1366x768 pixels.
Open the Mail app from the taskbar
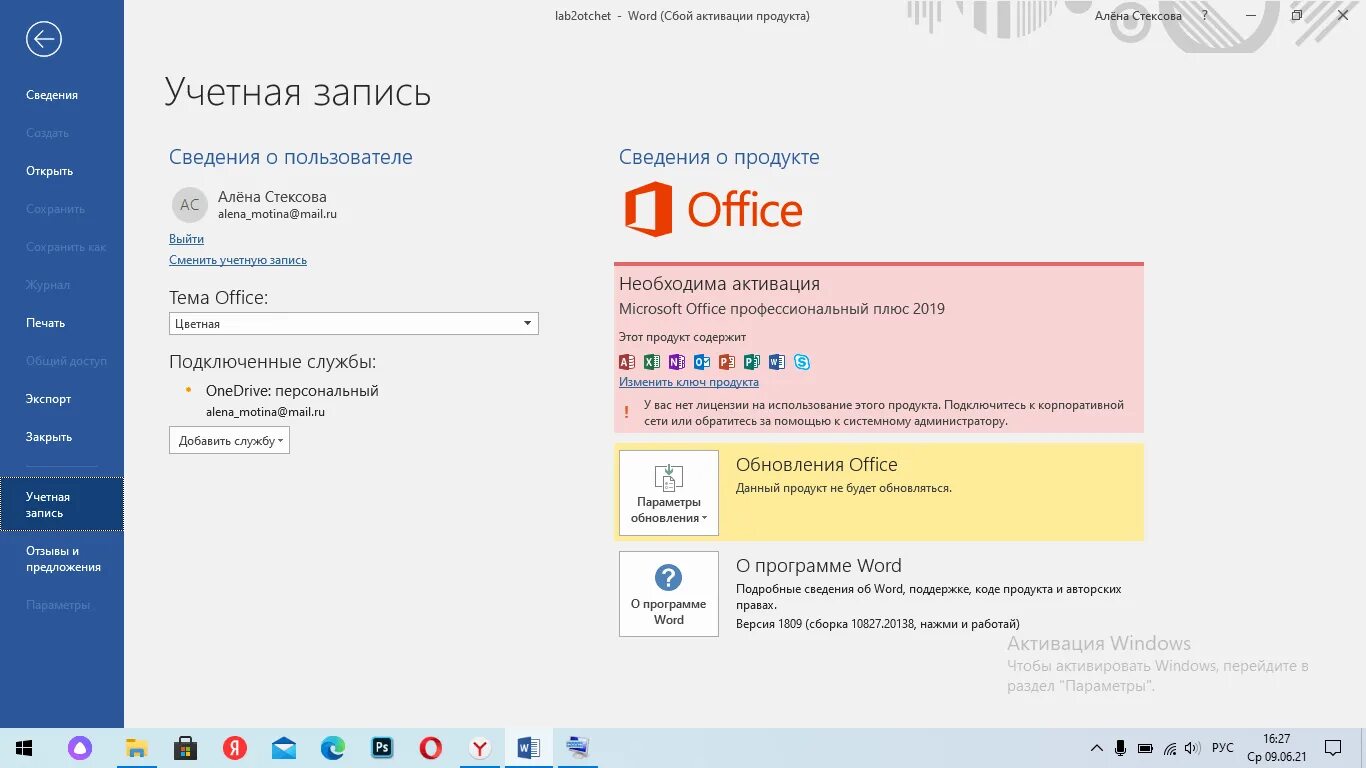pyautogui.click(x=283, y=748)
